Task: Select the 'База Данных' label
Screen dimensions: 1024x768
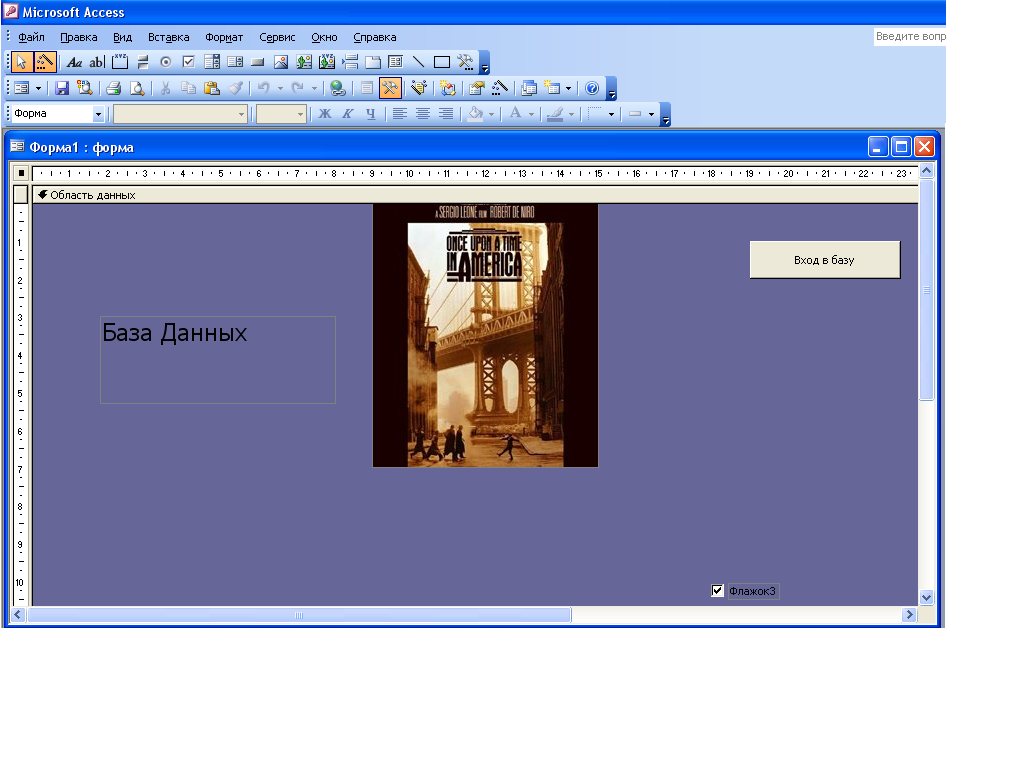Action: pos(217,360)
